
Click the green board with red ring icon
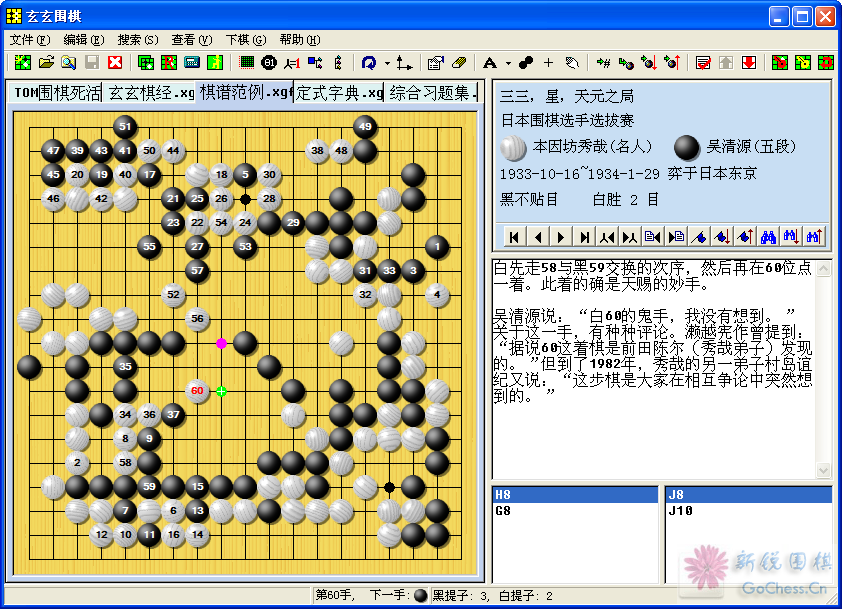pyautogui.click(x=826, y=62)
